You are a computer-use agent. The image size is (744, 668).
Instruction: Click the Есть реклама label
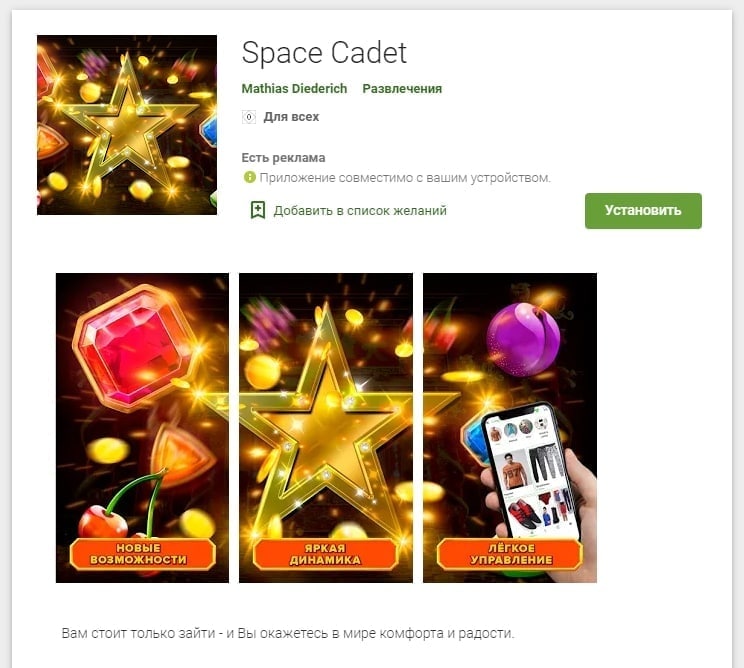(x=283, y=158)
